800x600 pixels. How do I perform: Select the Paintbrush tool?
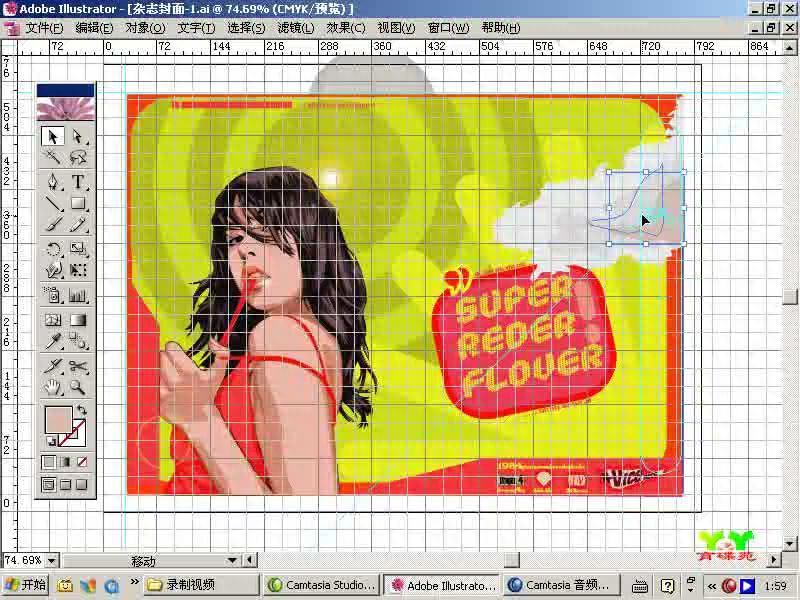(x=53, y=223)
